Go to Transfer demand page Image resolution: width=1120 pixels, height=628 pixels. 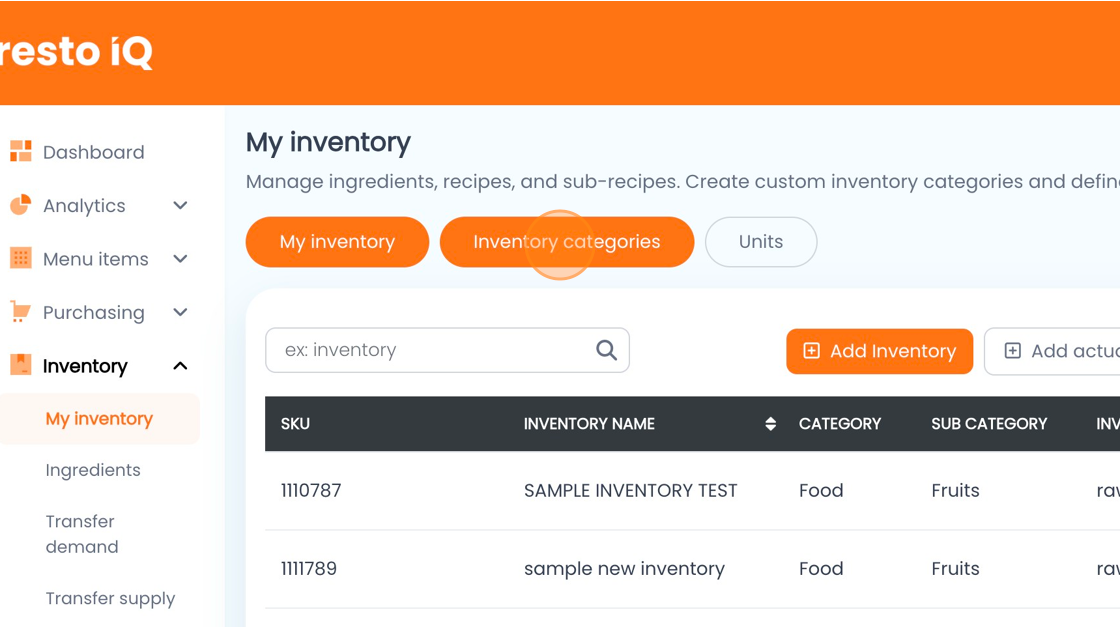click(82, 534)
